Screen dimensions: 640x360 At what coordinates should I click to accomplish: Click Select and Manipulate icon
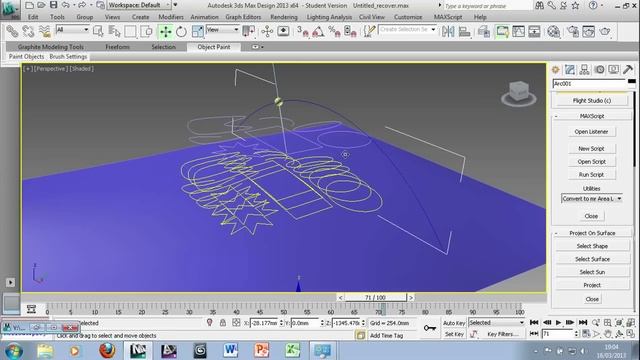[x=267, y=31]
